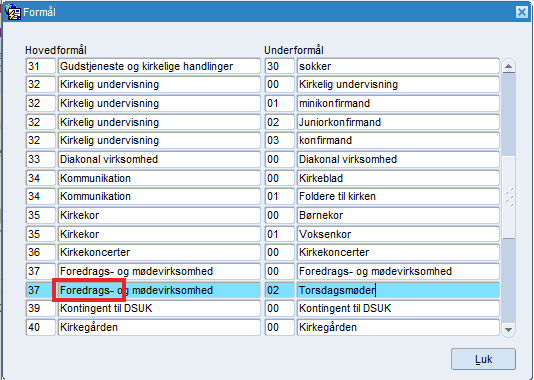Click the Formål window title icon

tap(13, 12)
